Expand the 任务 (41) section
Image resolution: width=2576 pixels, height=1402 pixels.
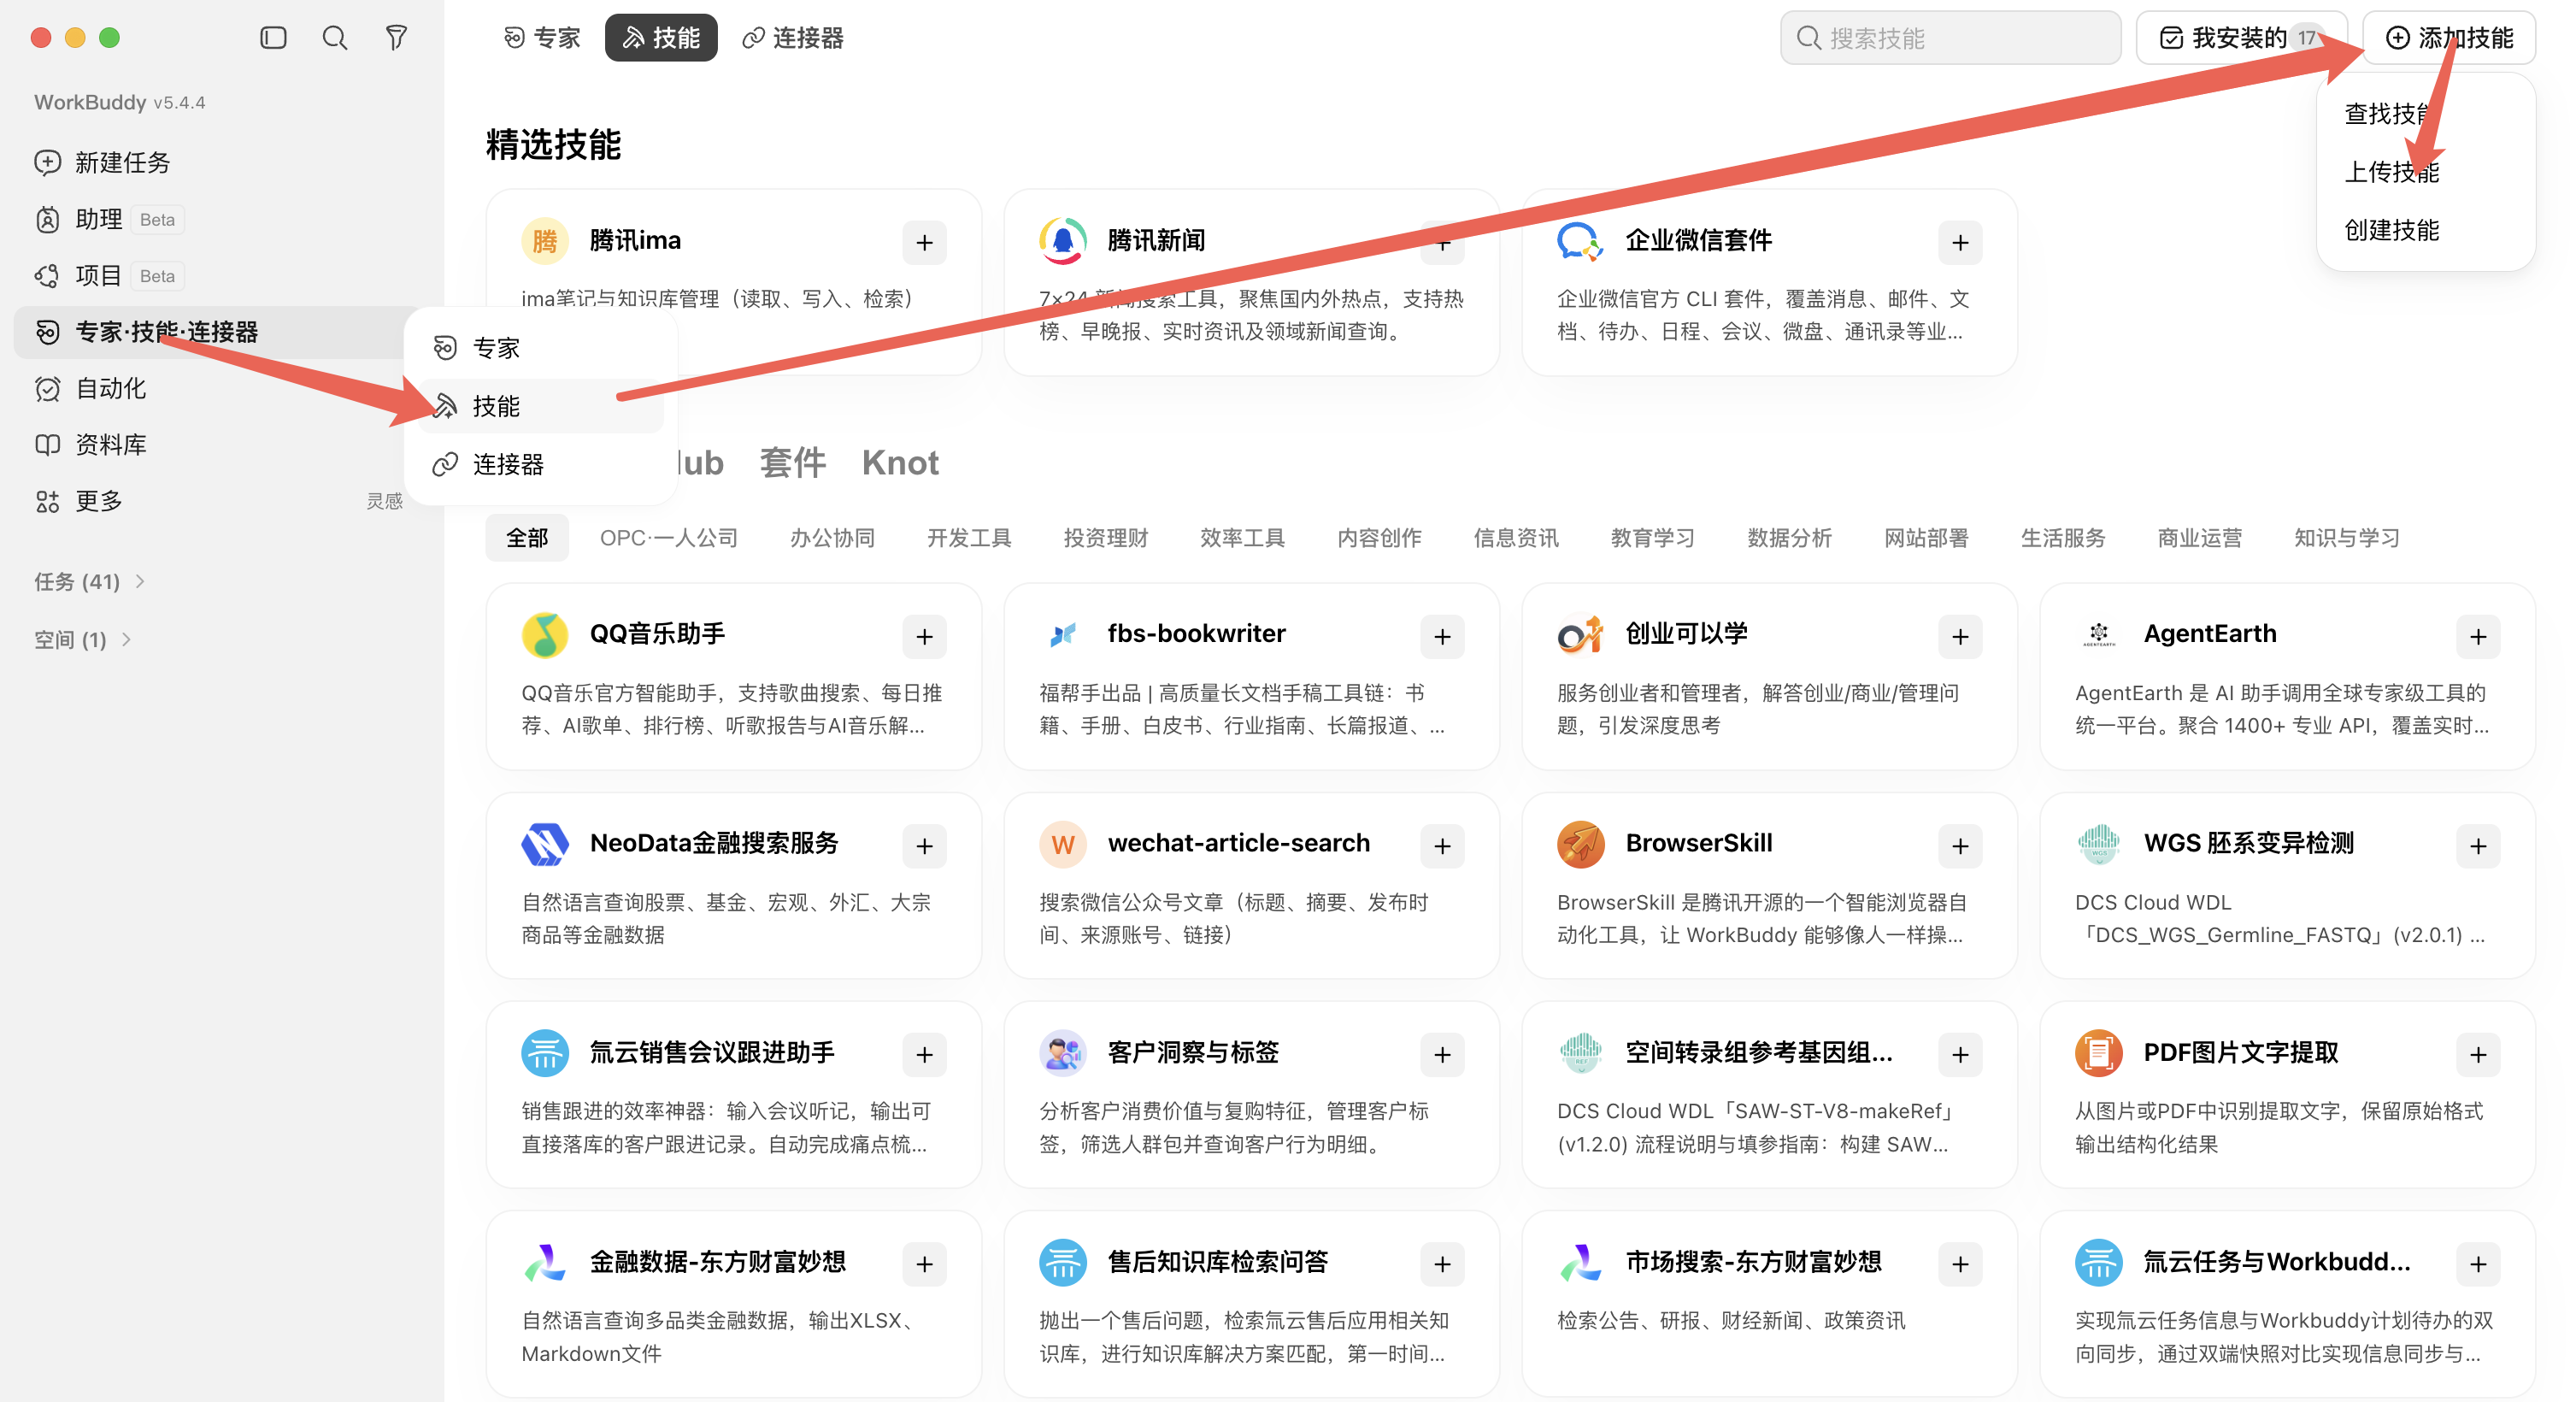point(90,582)
